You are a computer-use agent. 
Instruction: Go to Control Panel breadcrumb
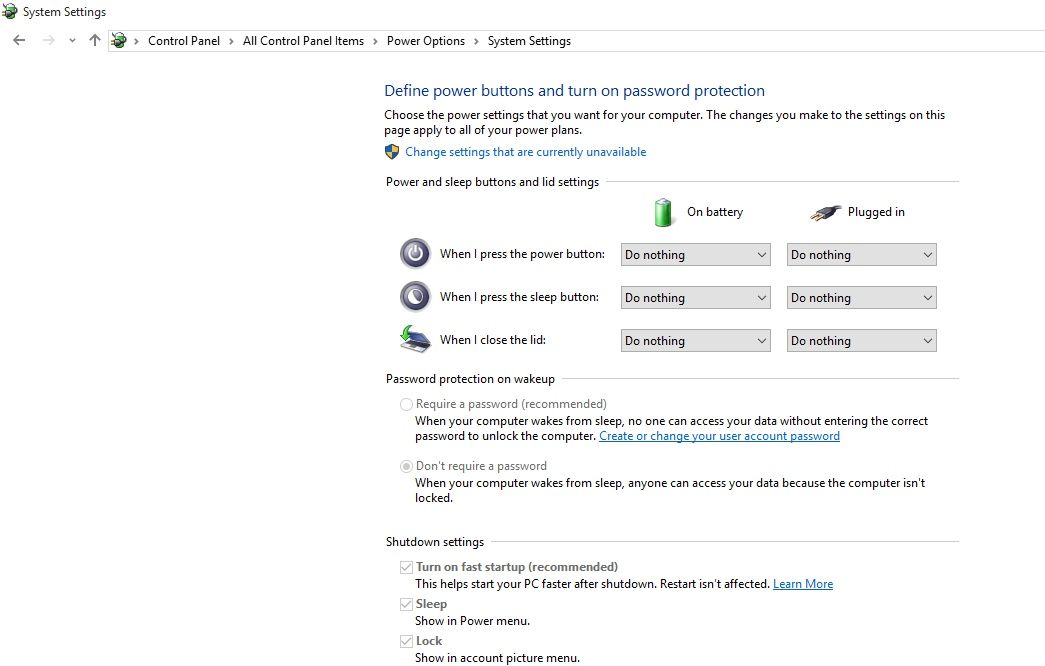[184, 41]
